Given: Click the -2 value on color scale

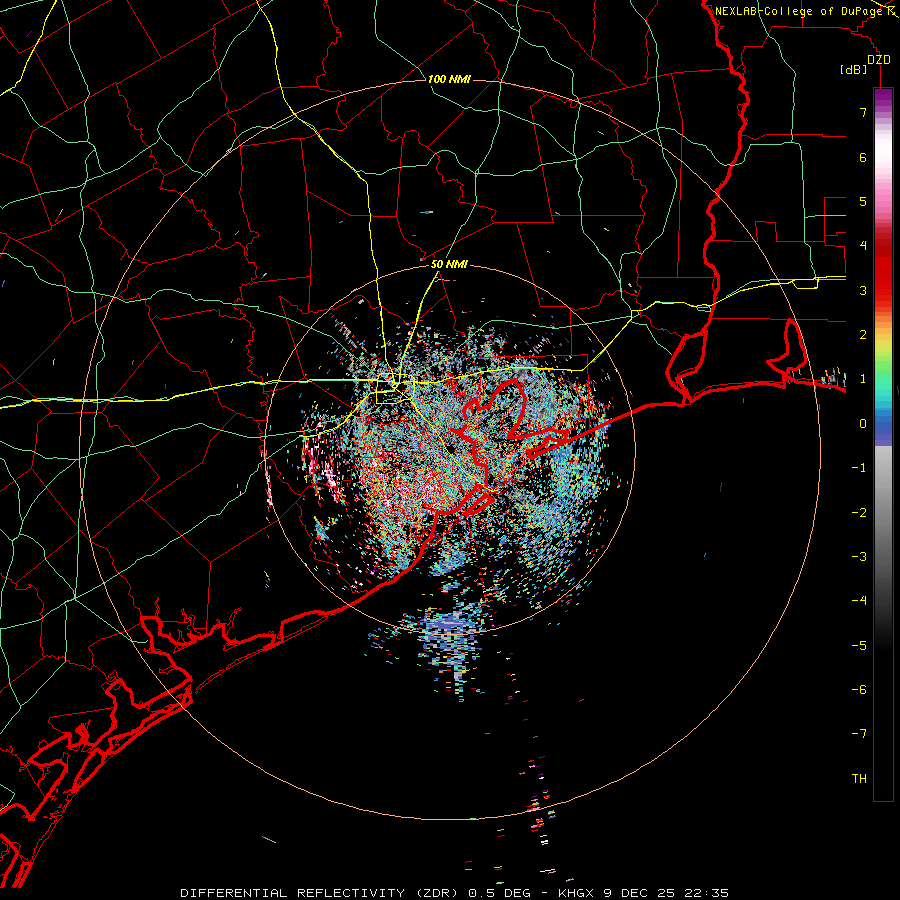Looking at the screenshot, I should click(859, 512).
